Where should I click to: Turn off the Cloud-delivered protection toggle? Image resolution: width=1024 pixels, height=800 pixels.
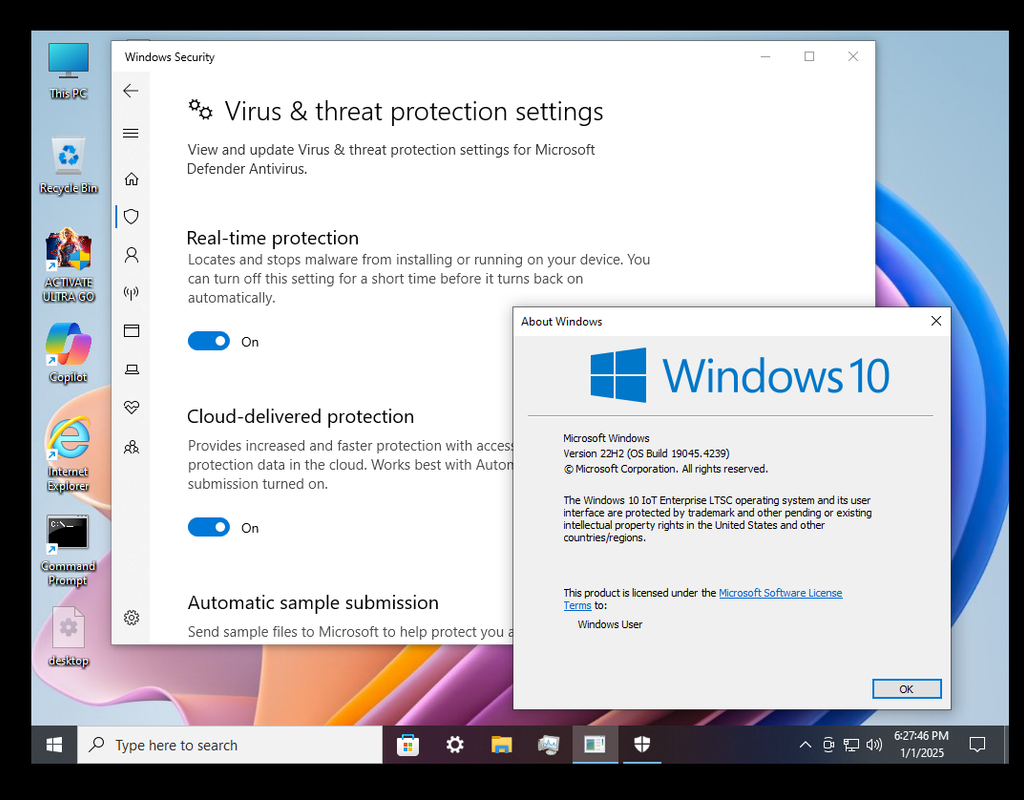(x=208, y=527)
